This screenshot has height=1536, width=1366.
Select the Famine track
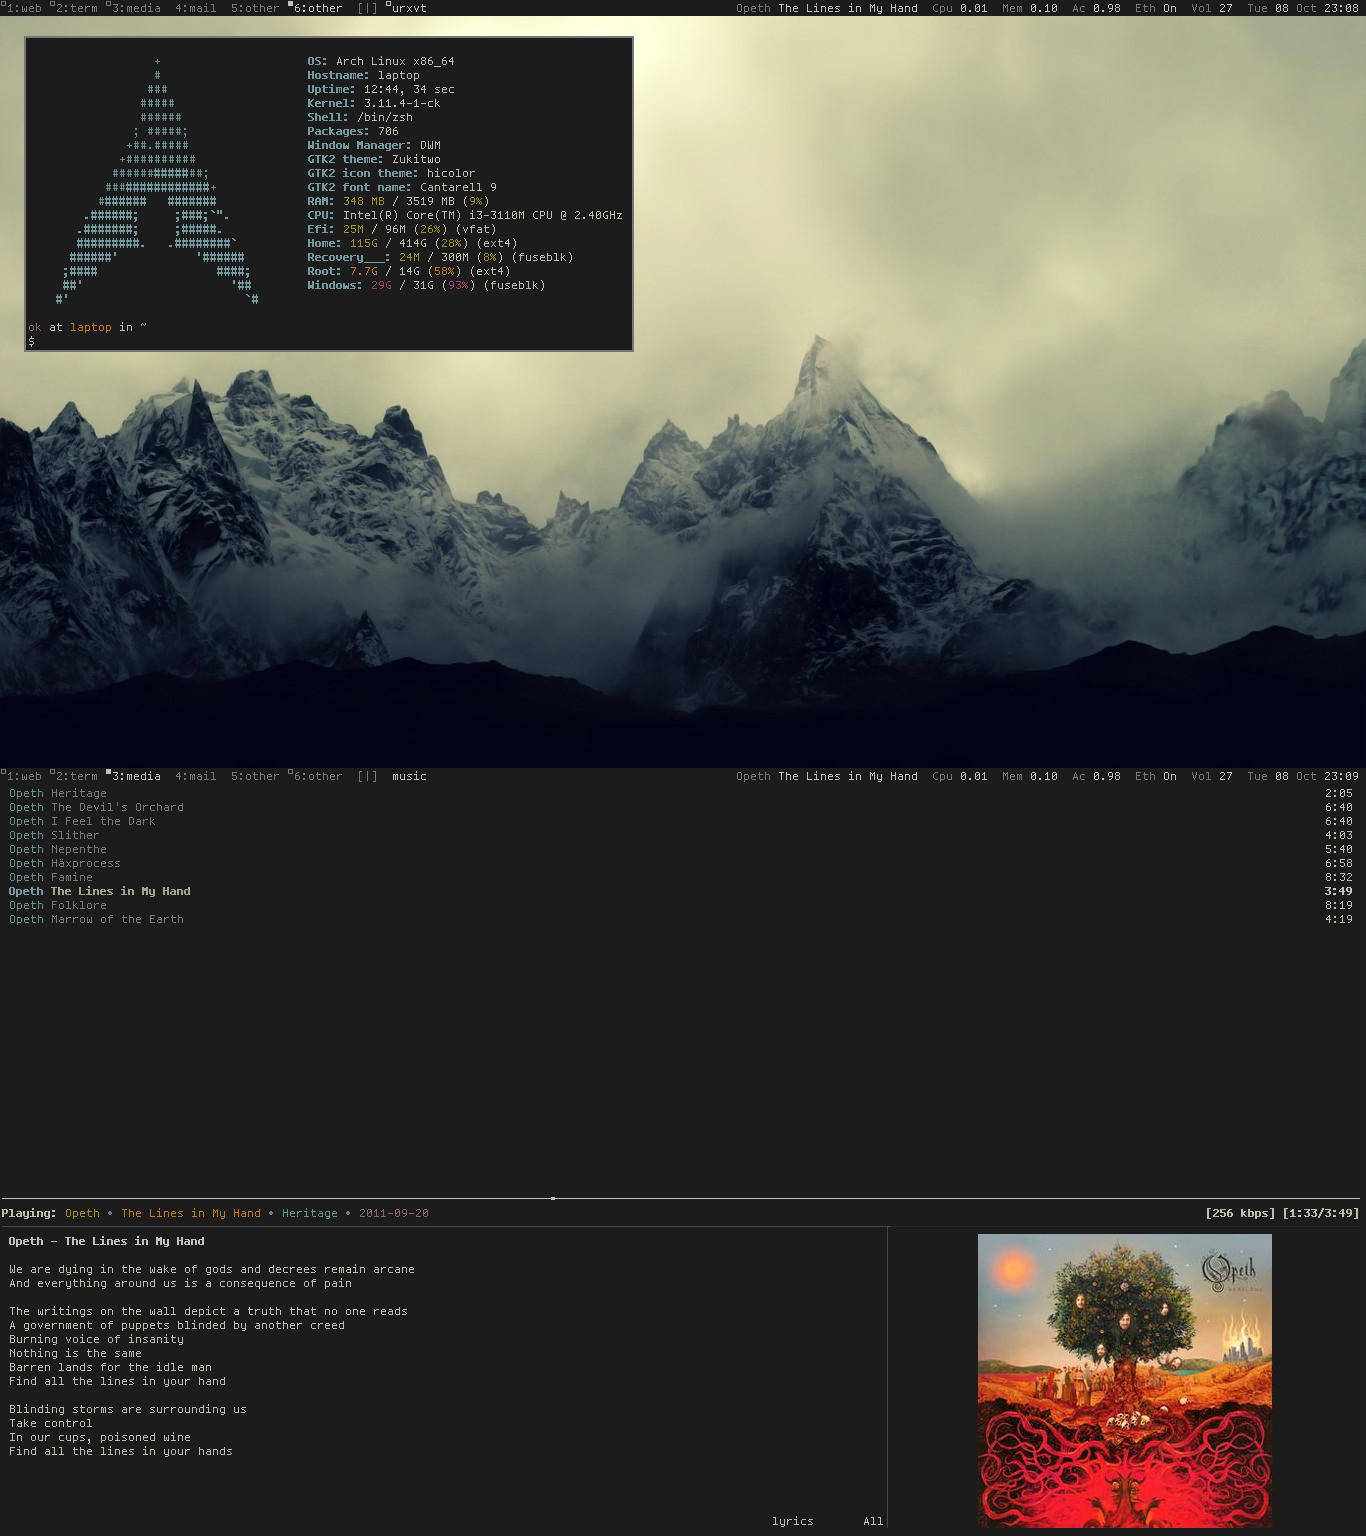[680, 877]
